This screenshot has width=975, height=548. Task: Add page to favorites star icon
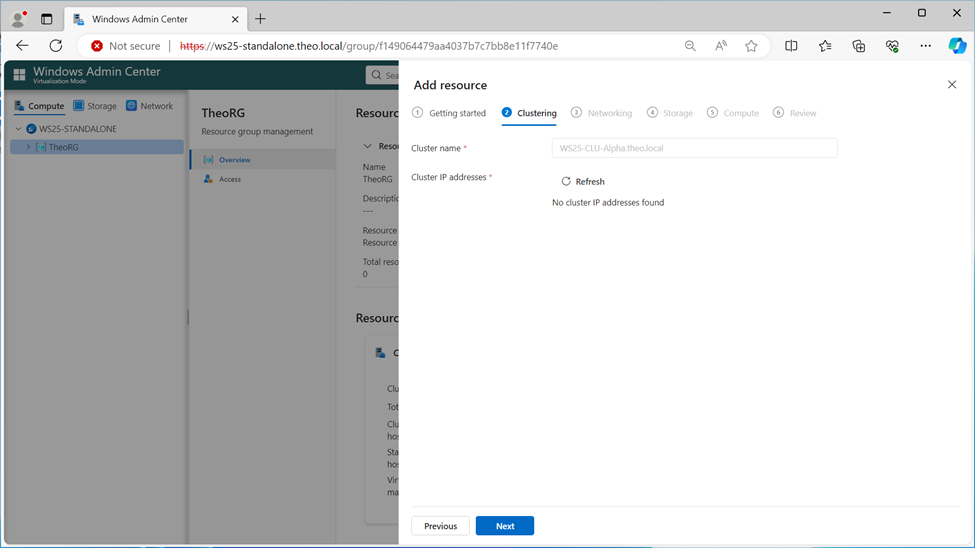point(751,45)
